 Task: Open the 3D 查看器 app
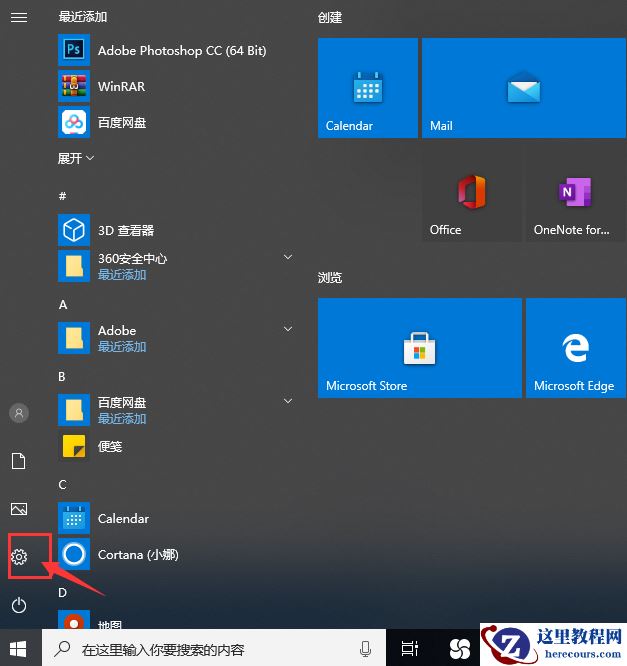click(176, 230)
